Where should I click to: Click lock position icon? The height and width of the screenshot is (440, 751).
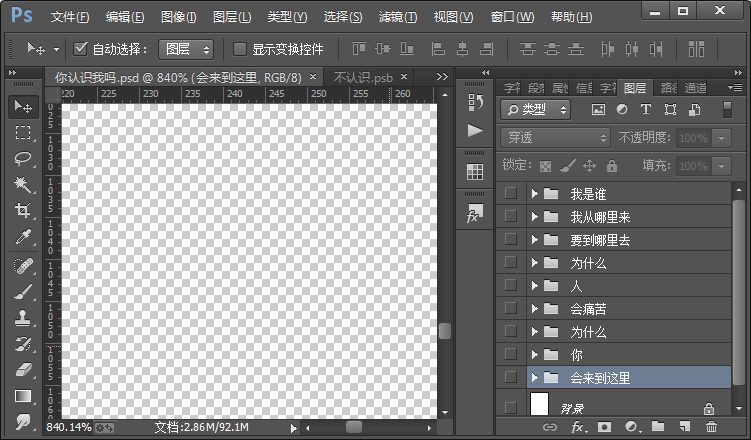pyautogui.click(x=589, y=166)
